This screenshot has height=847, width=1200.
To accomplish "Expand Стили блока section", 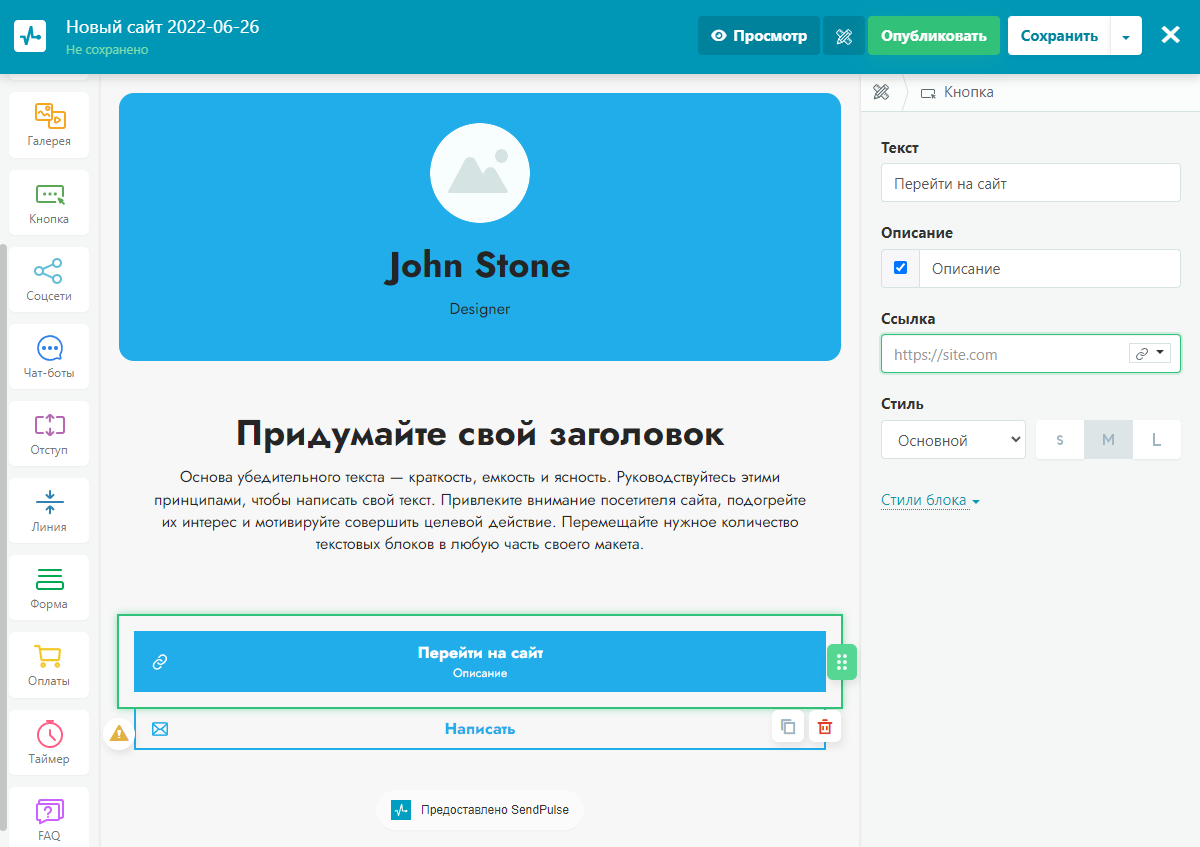I will pos(930,500).
